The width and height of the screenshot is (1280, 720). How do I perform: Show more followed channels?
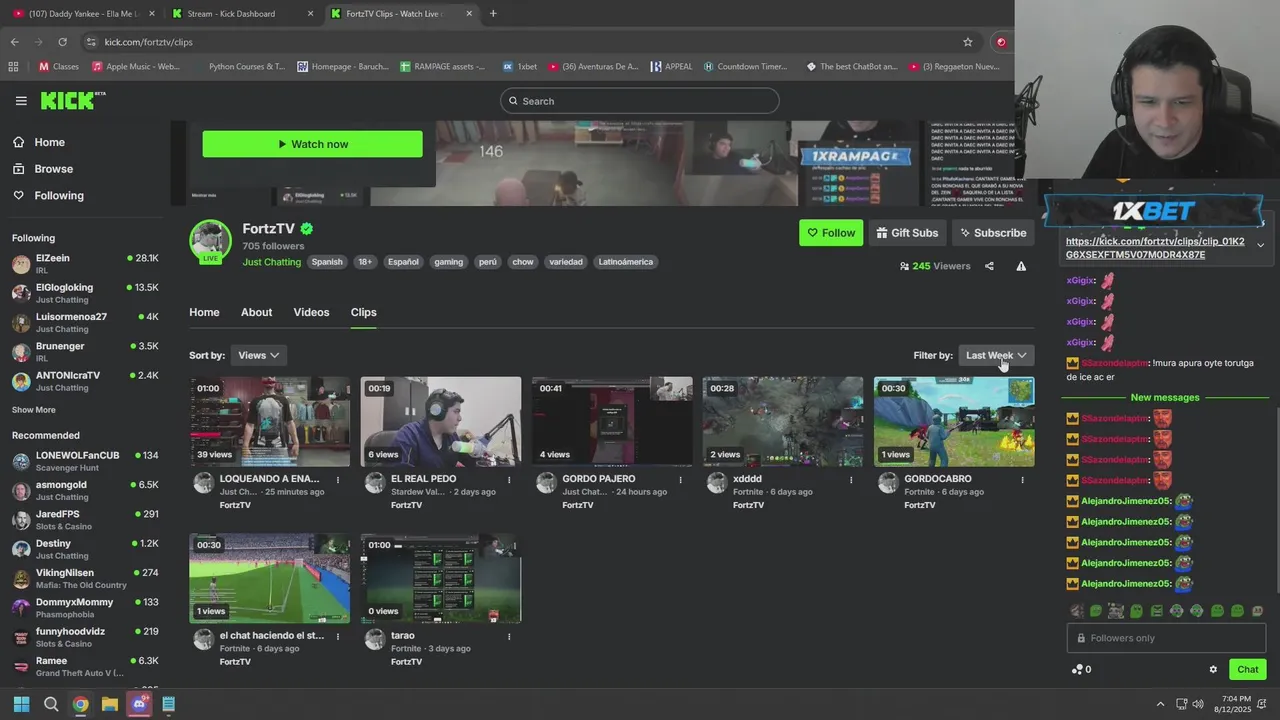coord(34,410)
